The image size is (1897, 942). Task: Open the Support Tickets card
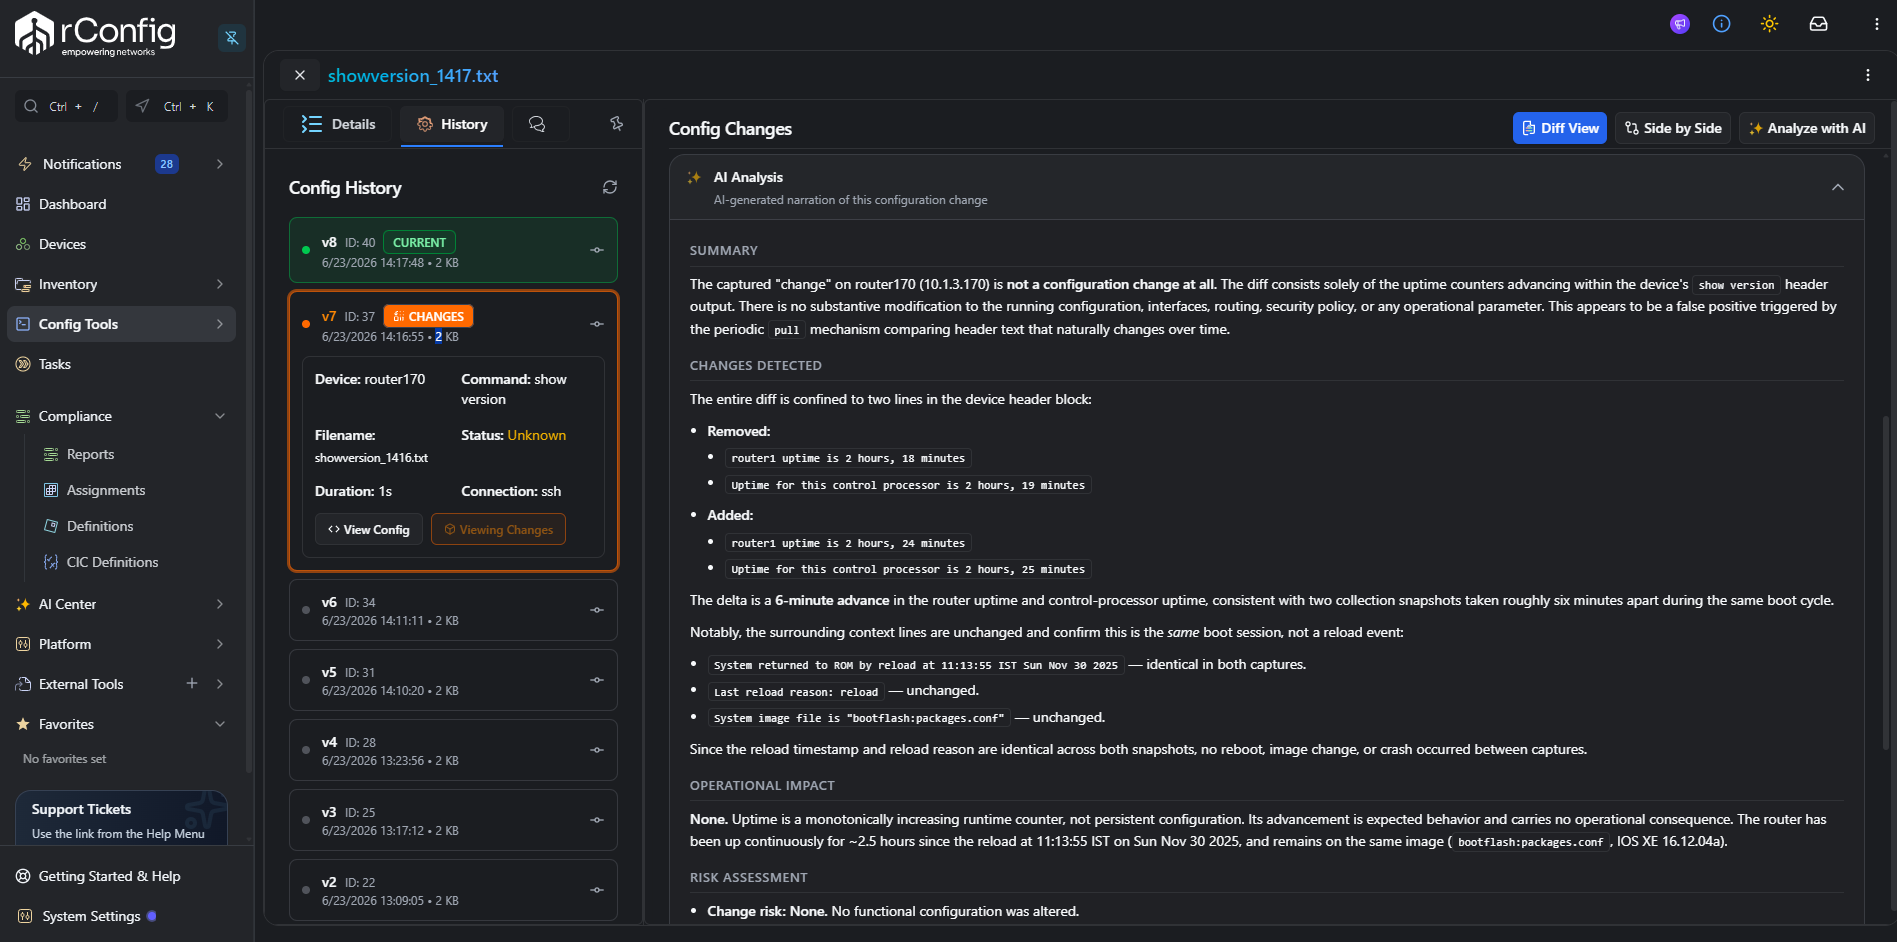point(121,818)
